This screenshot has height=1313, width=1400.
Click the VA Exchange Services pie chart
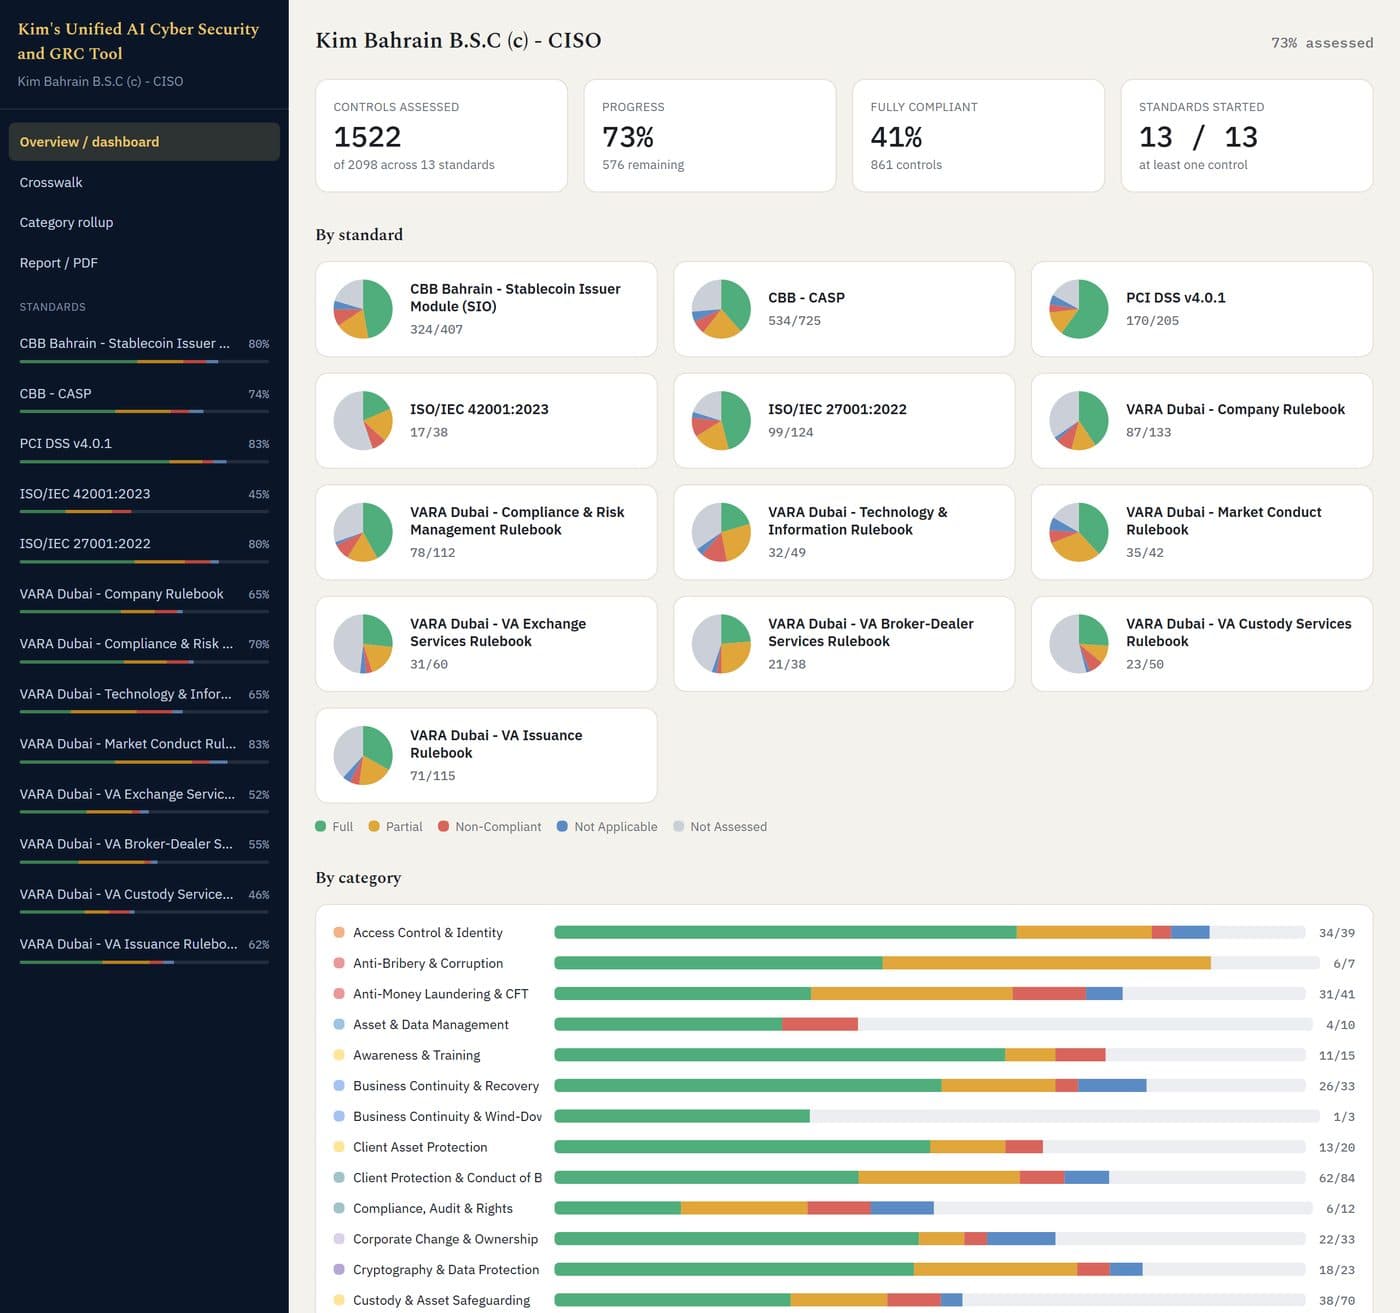click(x=363, y=643)
